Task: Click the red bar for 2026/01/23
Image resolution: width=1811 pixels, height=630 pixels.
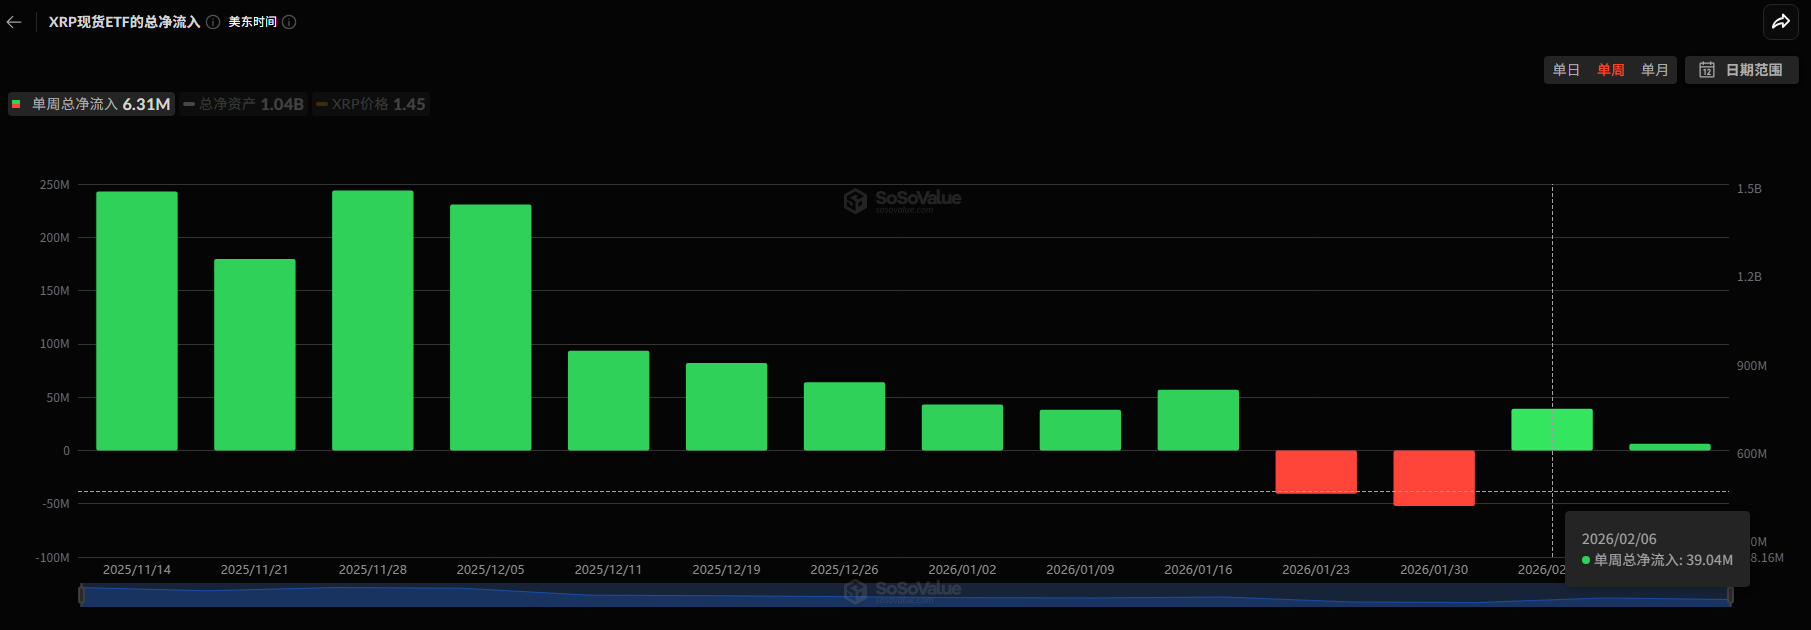Action: [x=1315, y=471]
